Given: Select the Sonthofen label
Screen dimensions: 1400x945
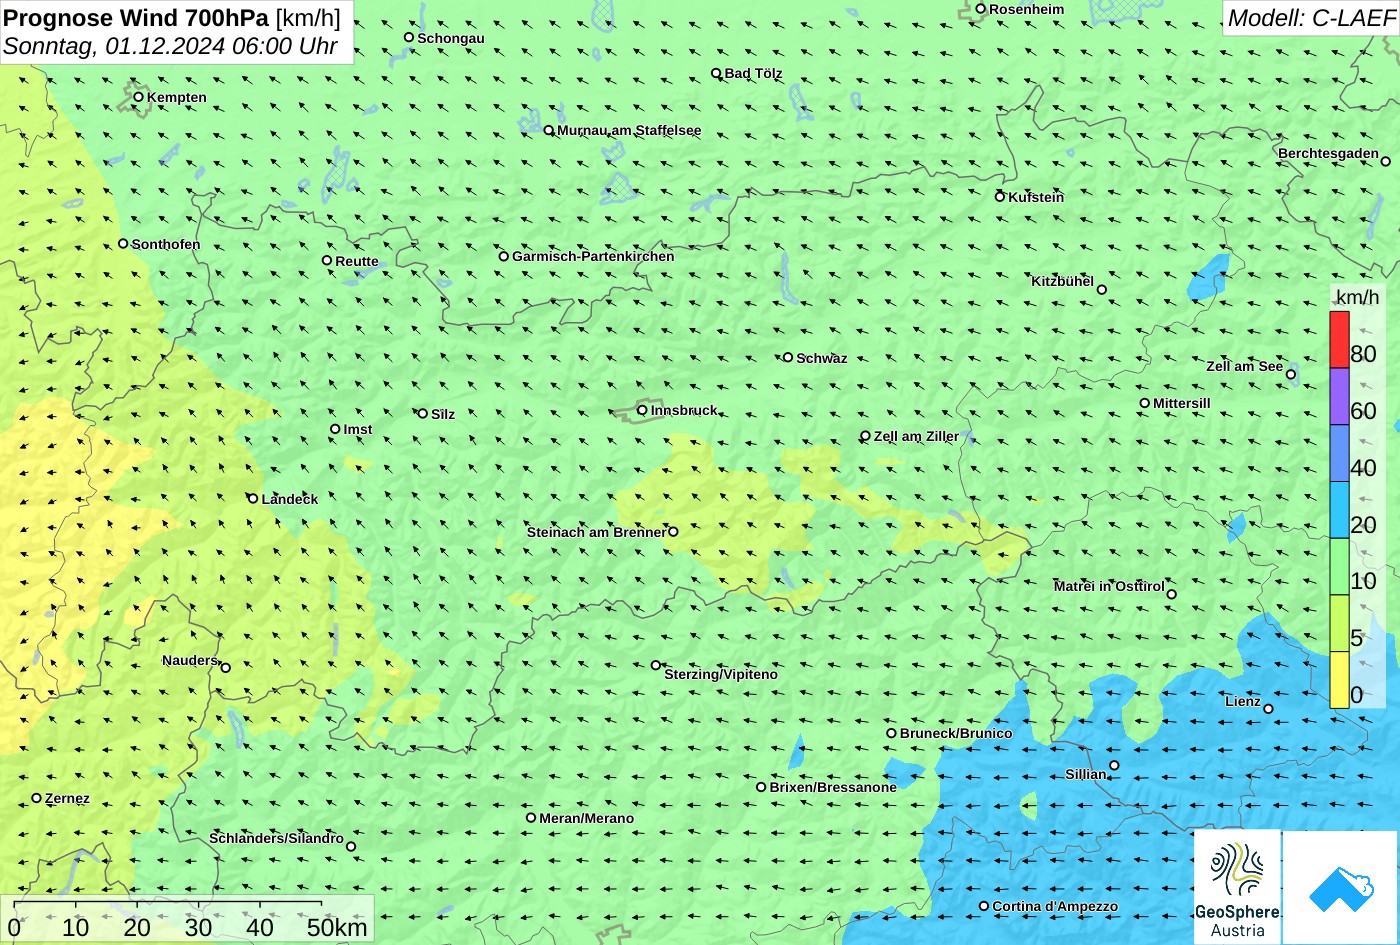Looking at the screenshot, I should (166, 244).
